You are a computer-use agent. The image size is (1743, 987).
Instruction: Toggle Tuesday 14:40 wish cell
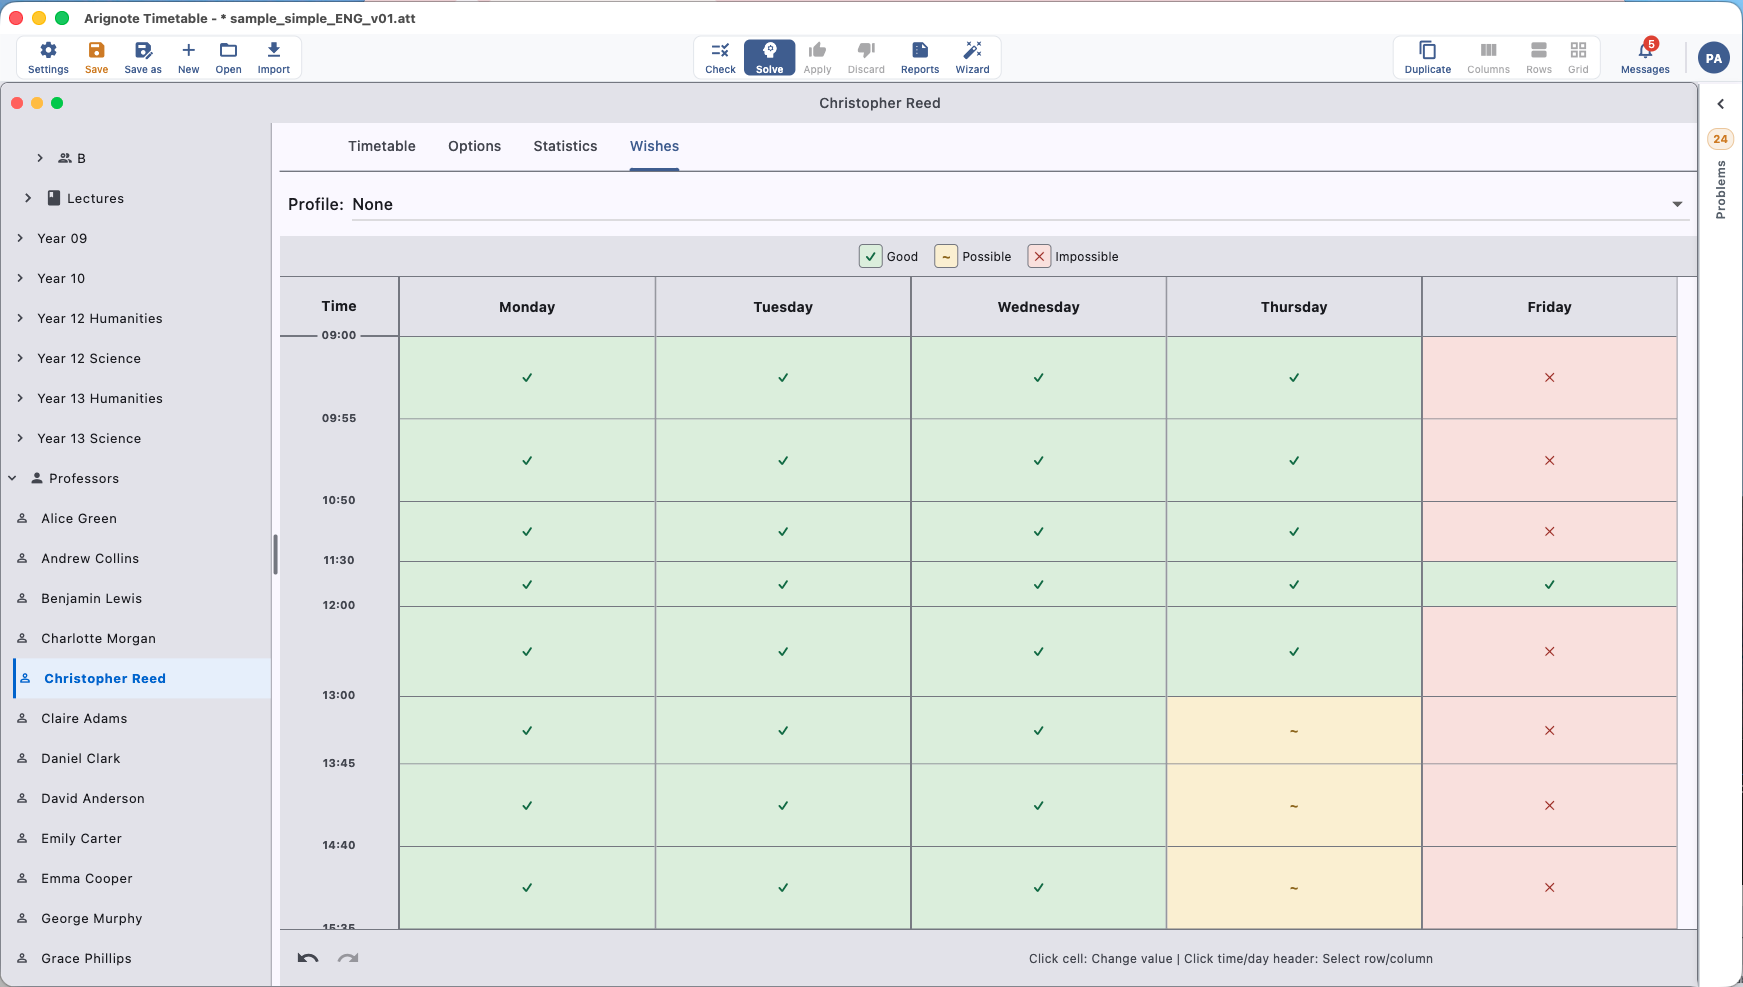coord(783,887)
